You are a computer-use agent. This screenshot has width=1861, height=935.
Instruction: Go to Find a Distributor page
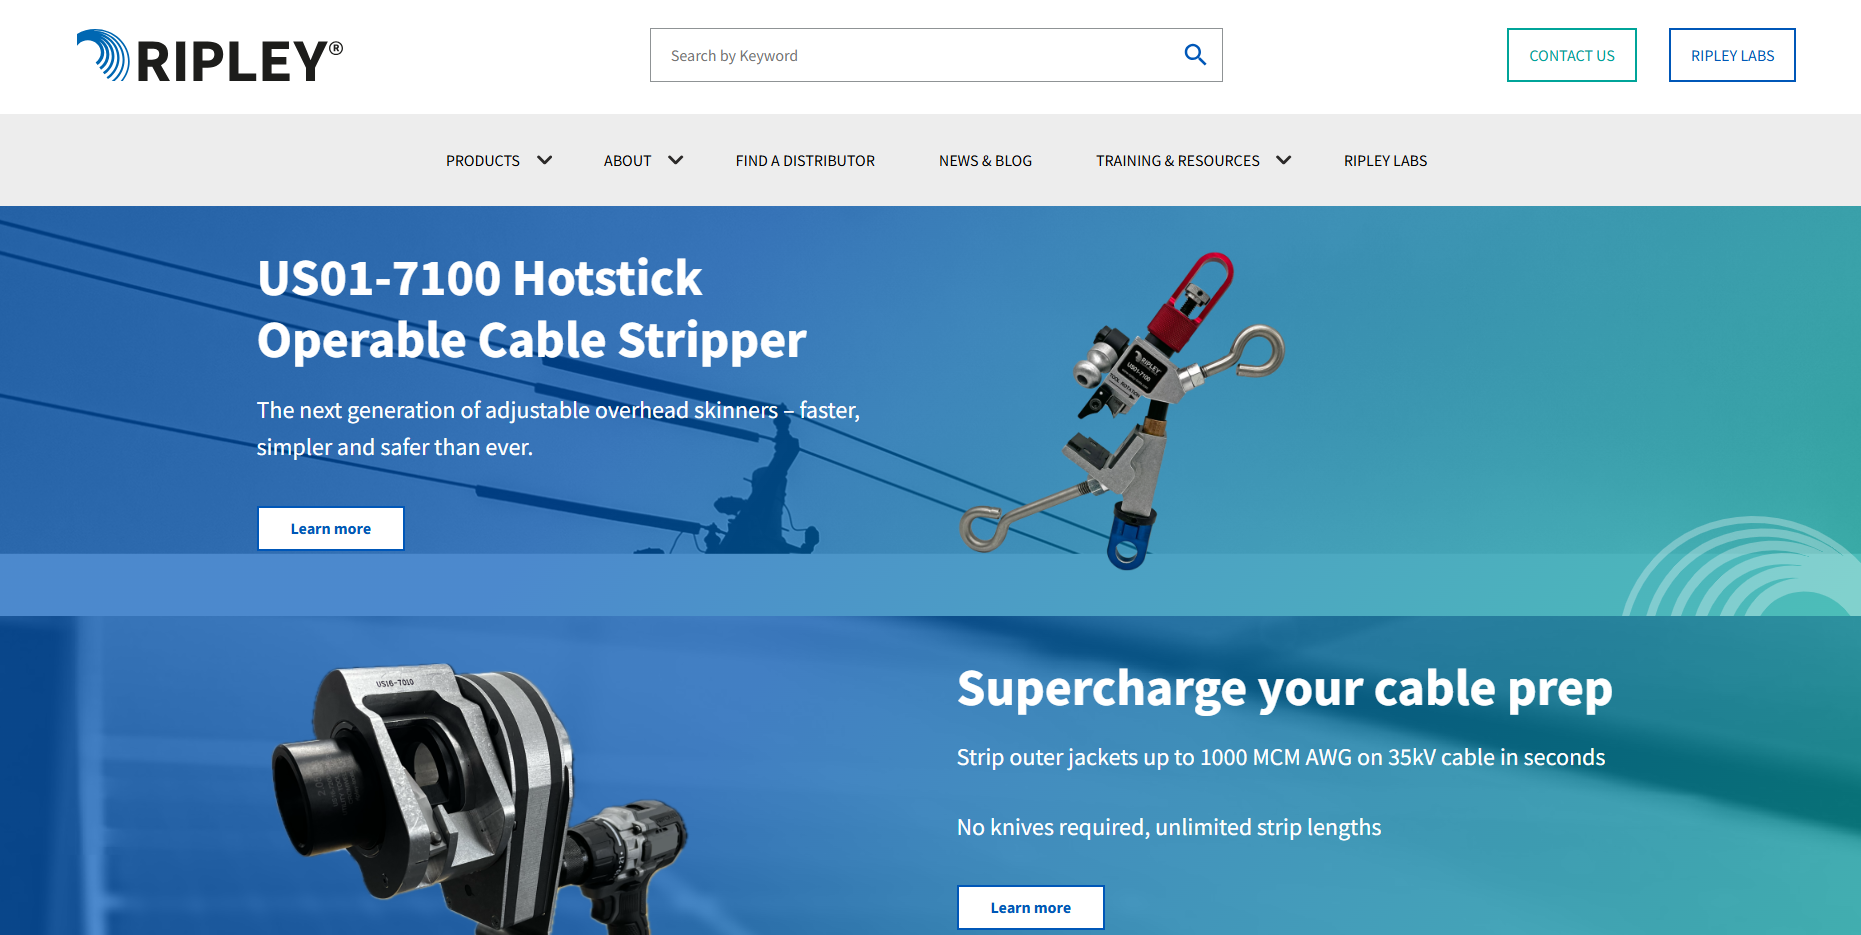(805, 161)
